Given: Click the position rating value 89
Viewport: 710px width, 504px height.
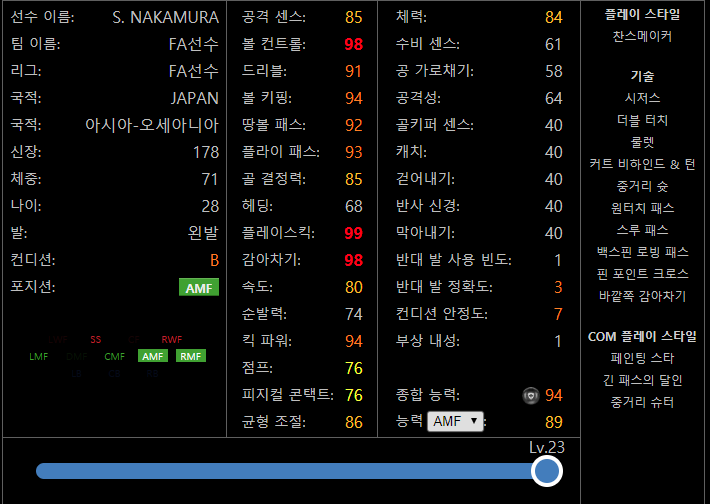Looking at the screenshot, I should pos(554,422).
